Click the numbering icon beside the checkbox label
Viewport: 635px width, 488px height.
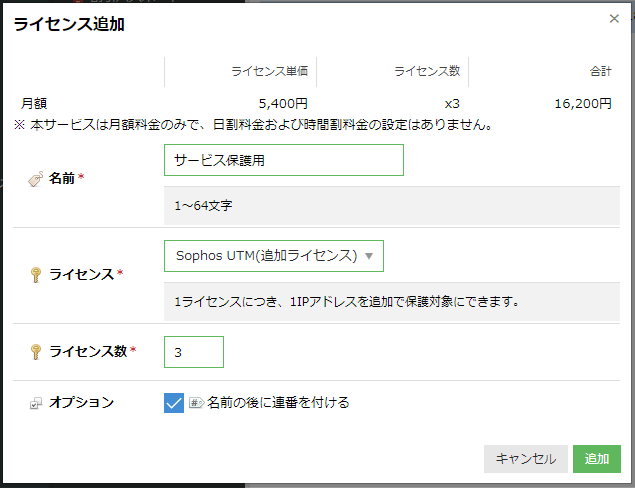coord(197,403)
